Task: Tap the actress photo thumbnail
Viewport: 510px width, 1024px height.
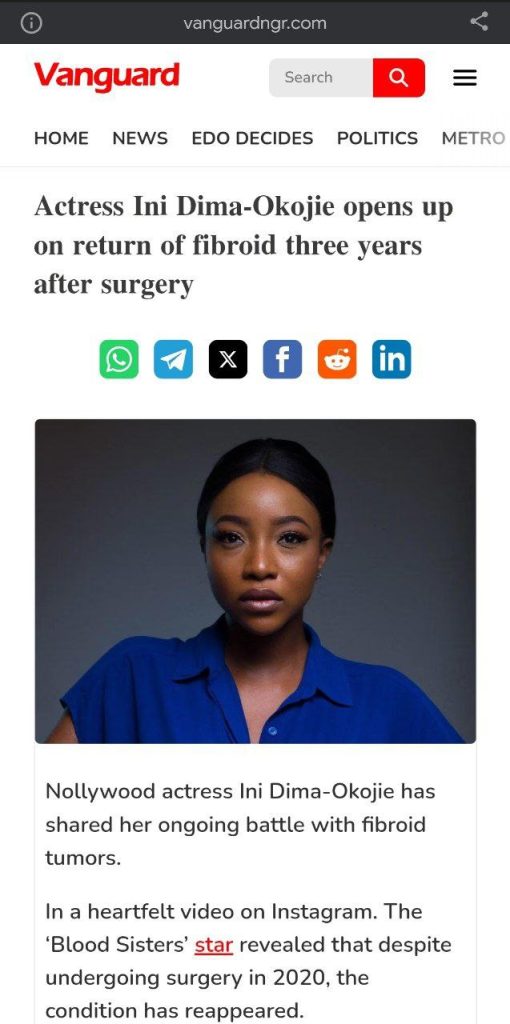Action: (x=255, y=581)
